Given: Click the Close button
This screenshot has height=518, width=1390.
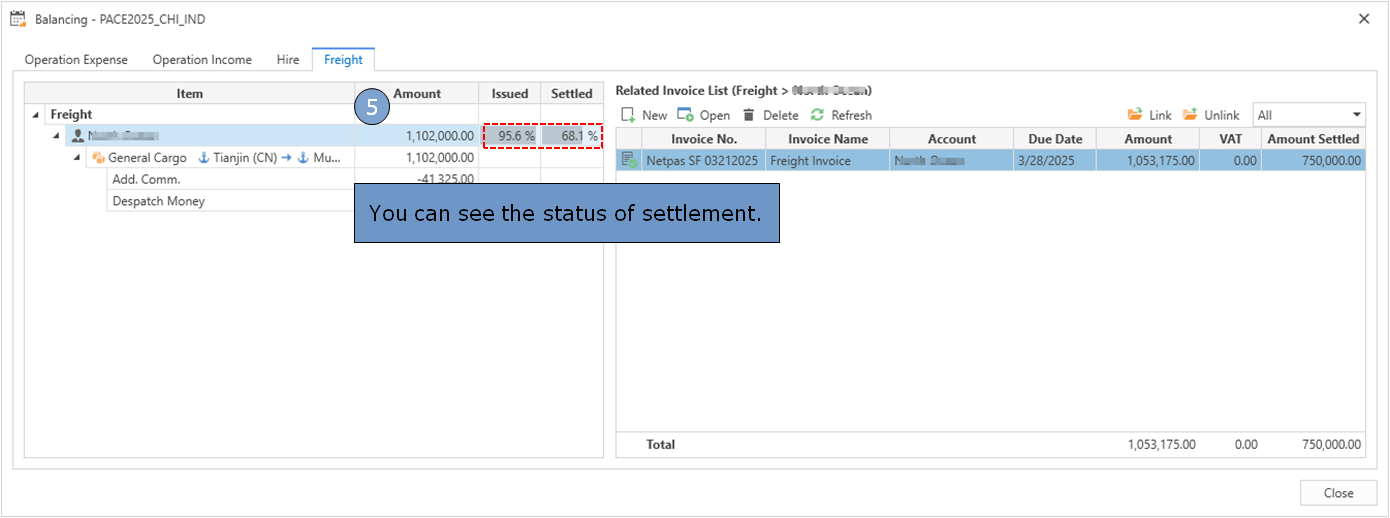Looking at the screenshot, I should tap(1337, 493).
